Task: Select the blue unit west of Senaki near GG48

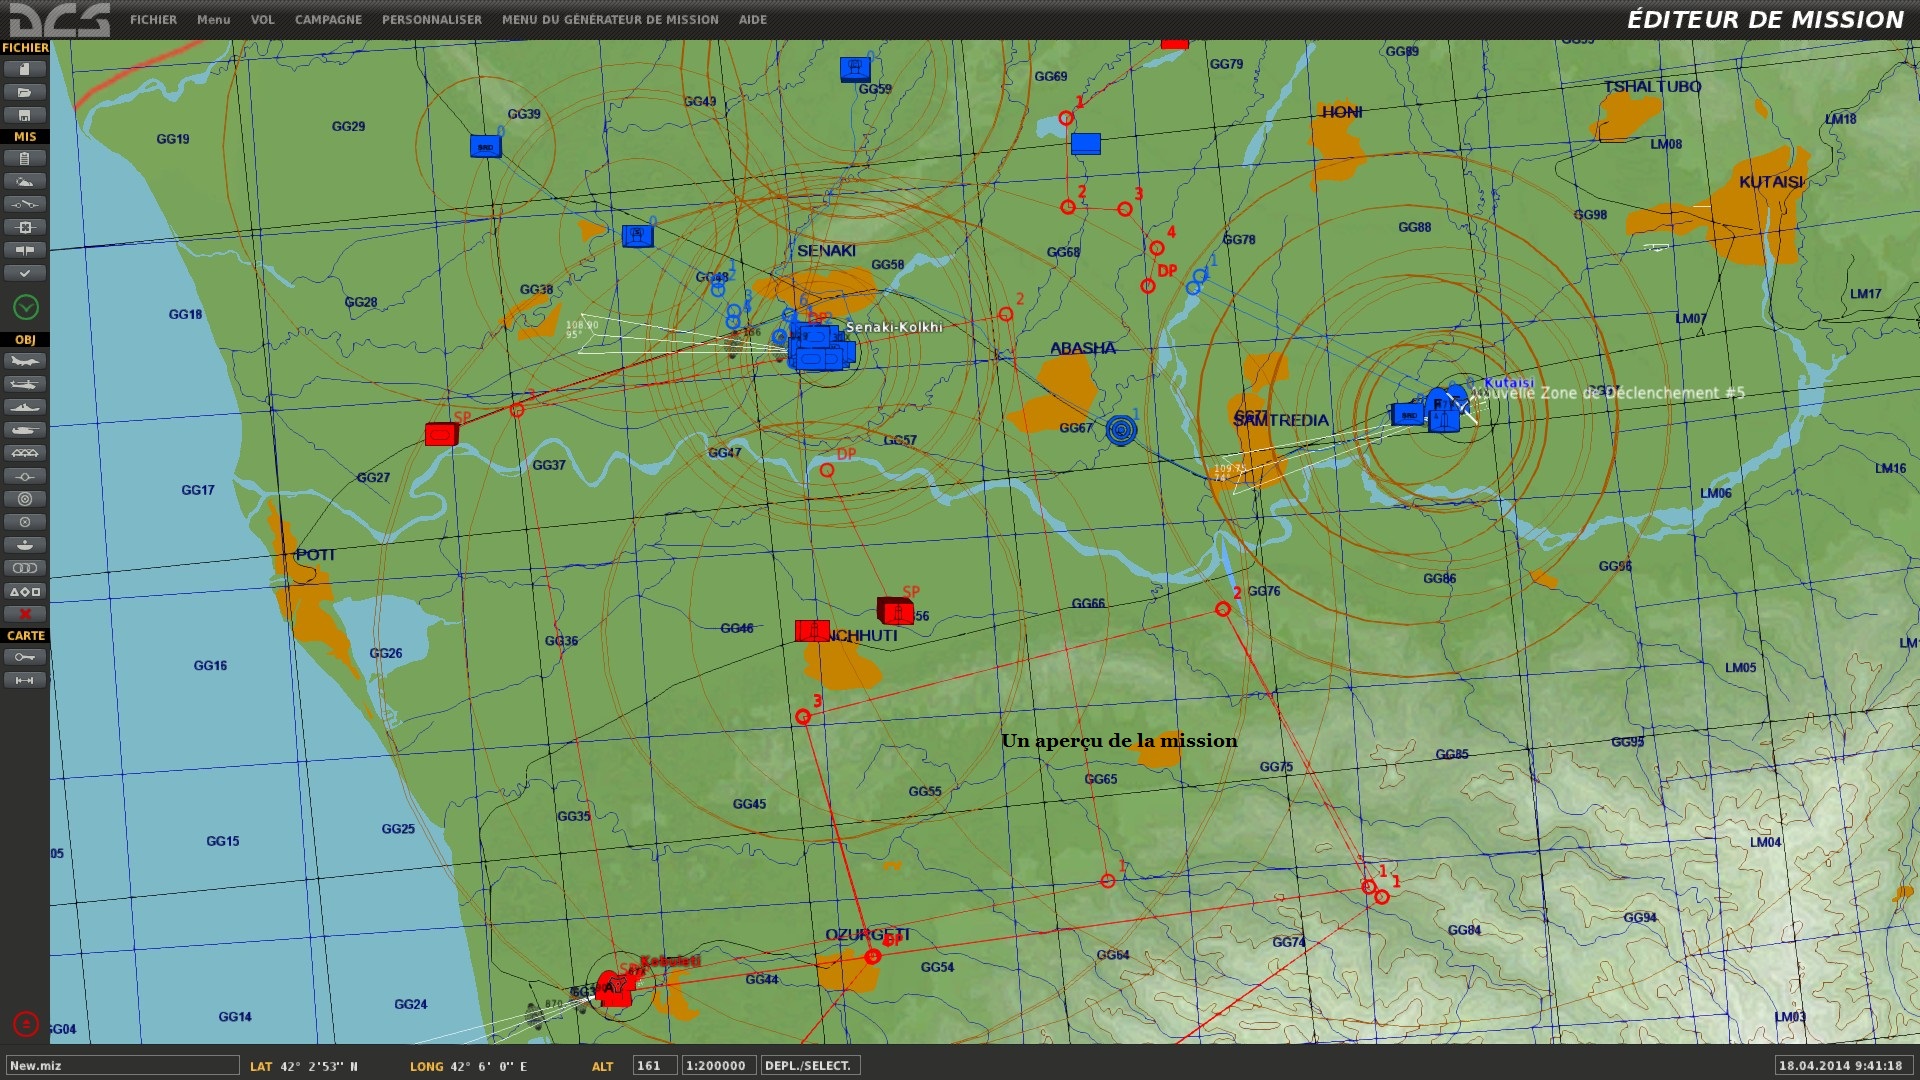Action: tap(637, 236)
